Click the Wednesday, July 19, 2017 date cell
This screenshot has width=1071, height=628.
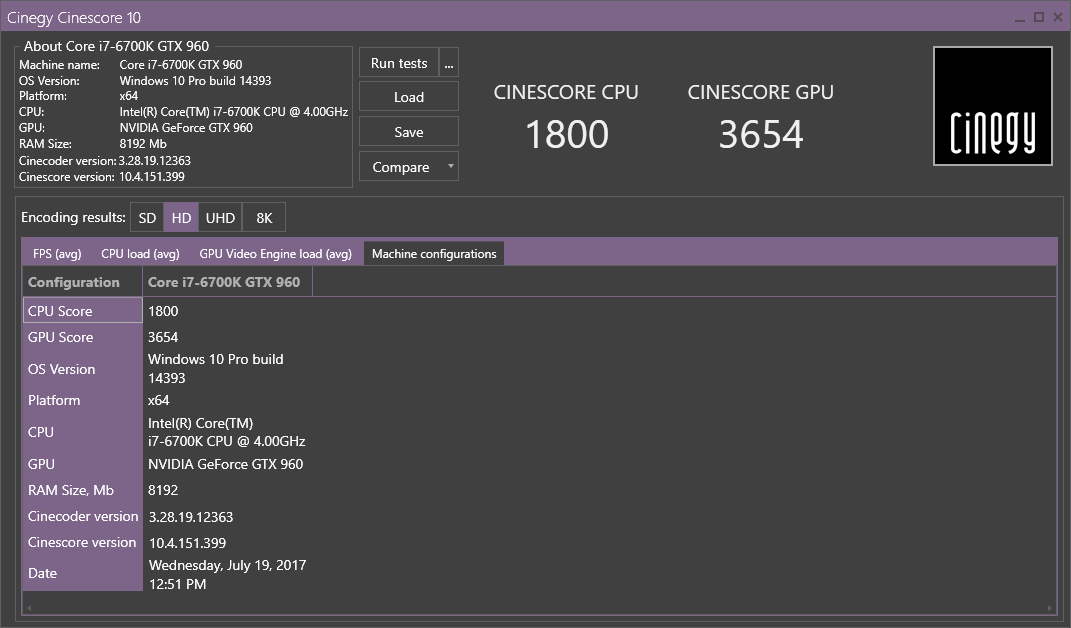[x=227, y=574]
